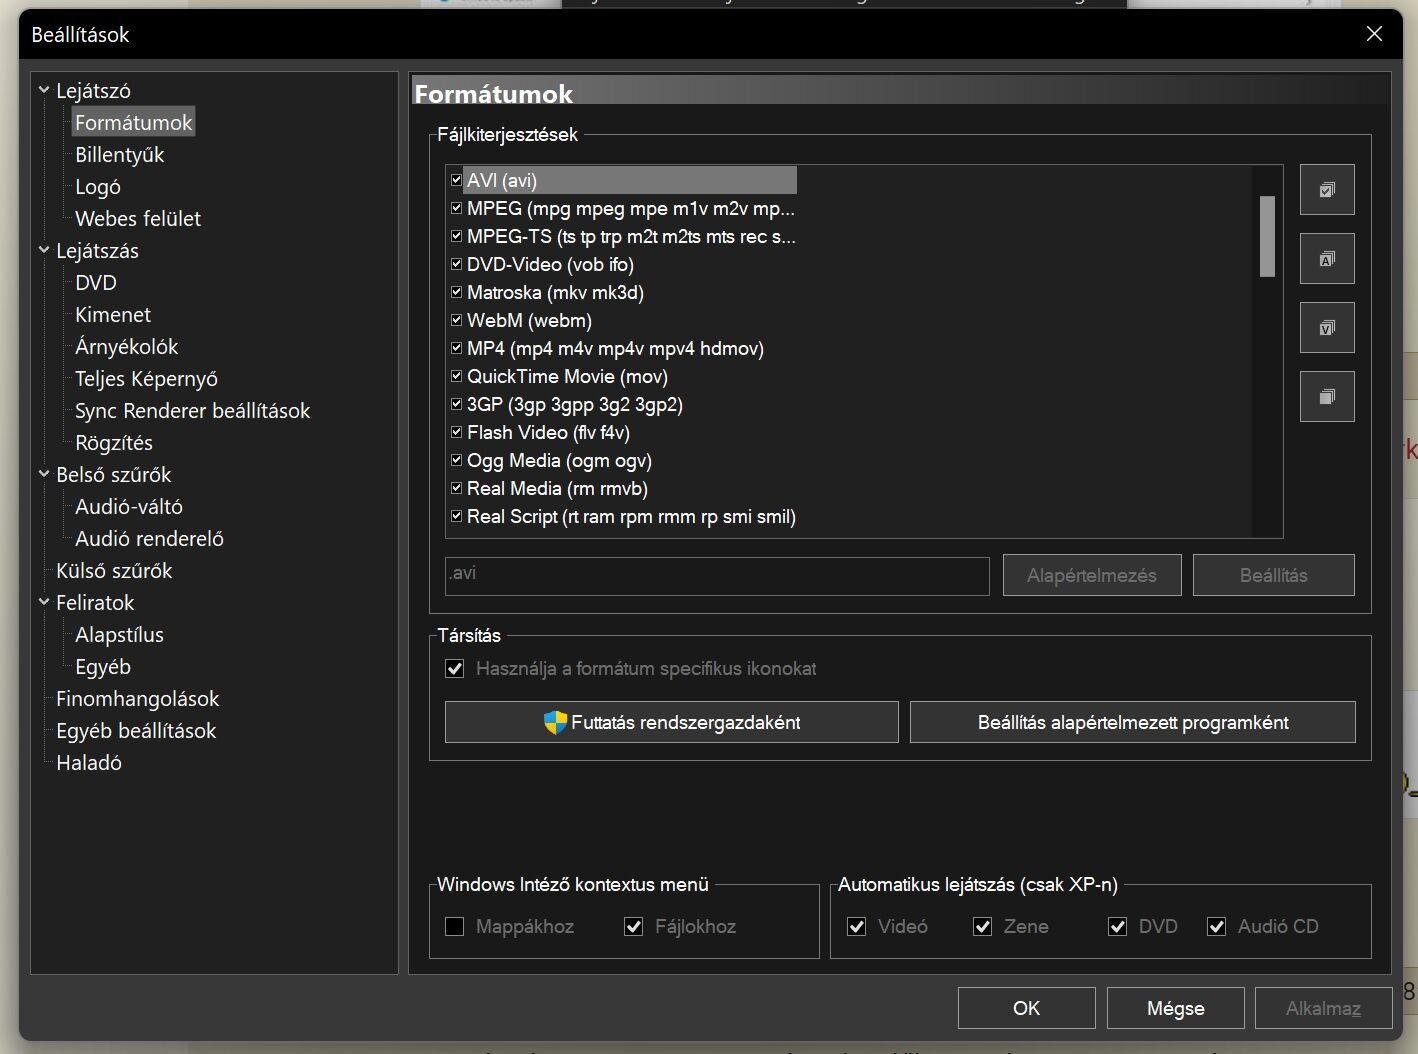Open the Audió renderelő page

coord(149,538)
